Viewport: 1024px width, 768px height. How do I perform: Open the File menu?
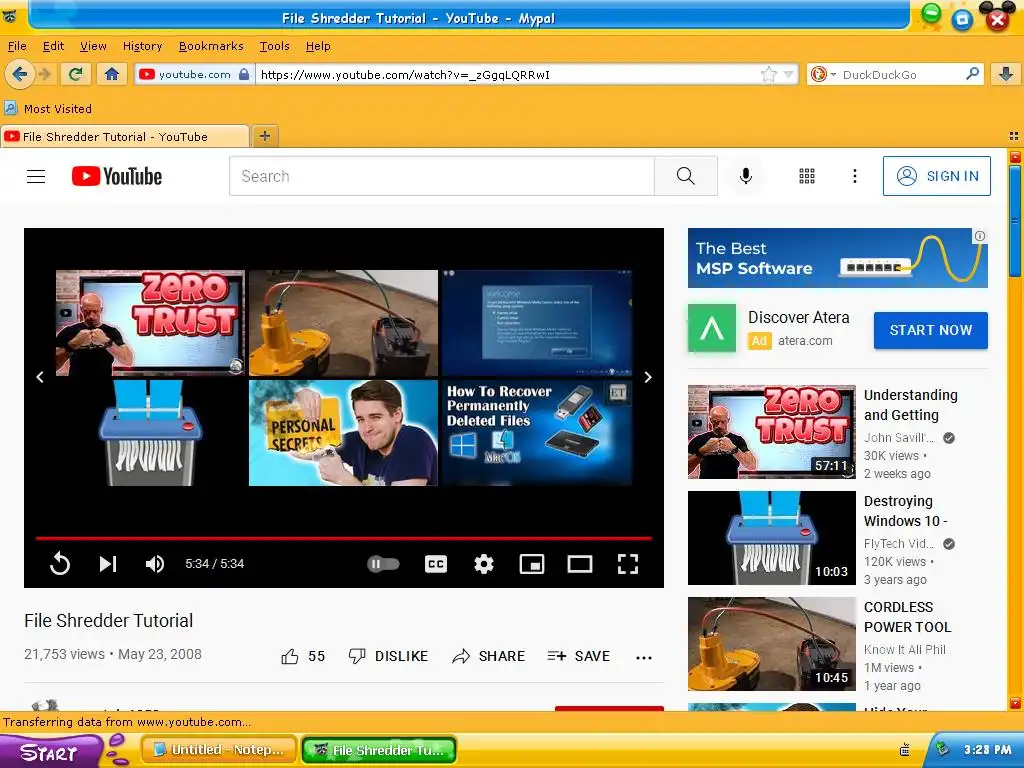17,46
